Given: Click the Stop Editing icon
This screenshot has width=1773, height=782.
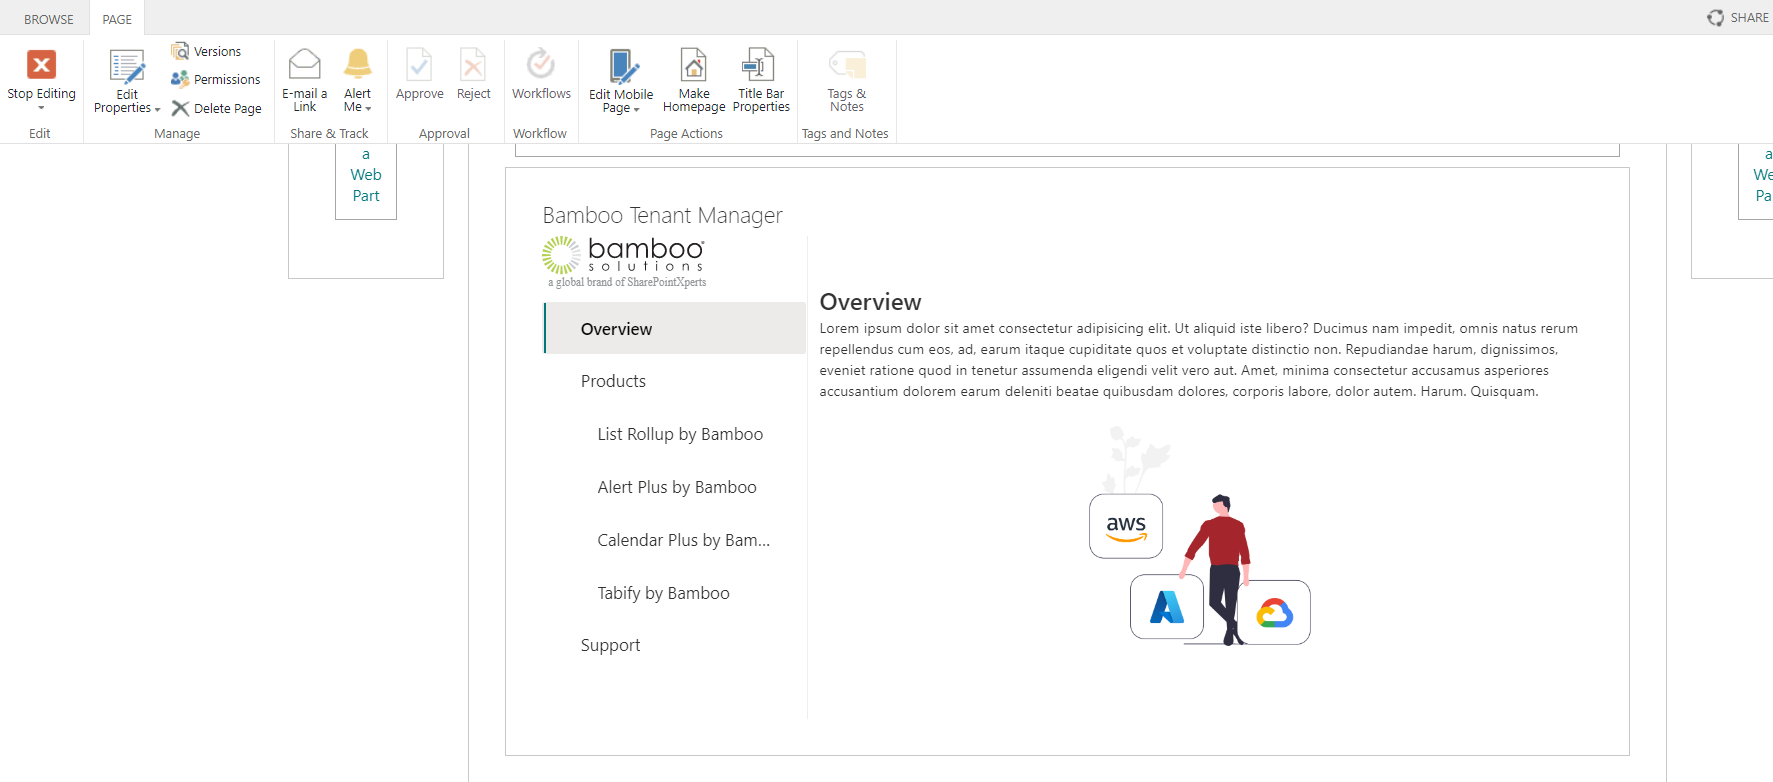Looking at the screenshot, I should (41, 65).
